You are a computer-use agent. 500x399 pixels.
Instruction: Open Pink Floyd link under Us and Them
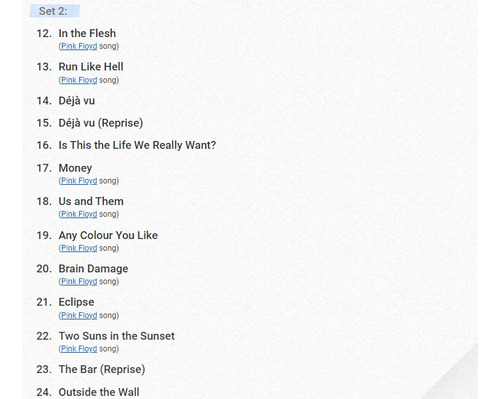(79, 214)
